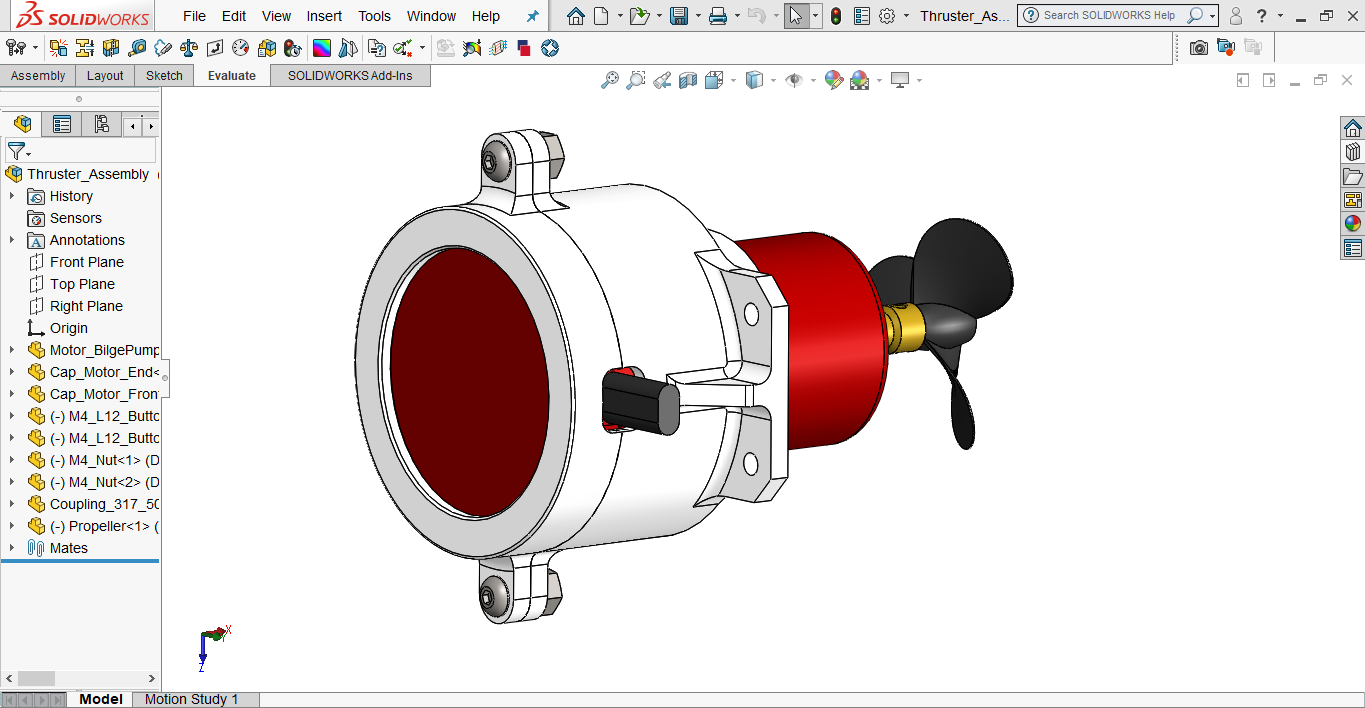Expand the Annotations node
Viewport: 1365px width, 708px height.
(12, 240)
